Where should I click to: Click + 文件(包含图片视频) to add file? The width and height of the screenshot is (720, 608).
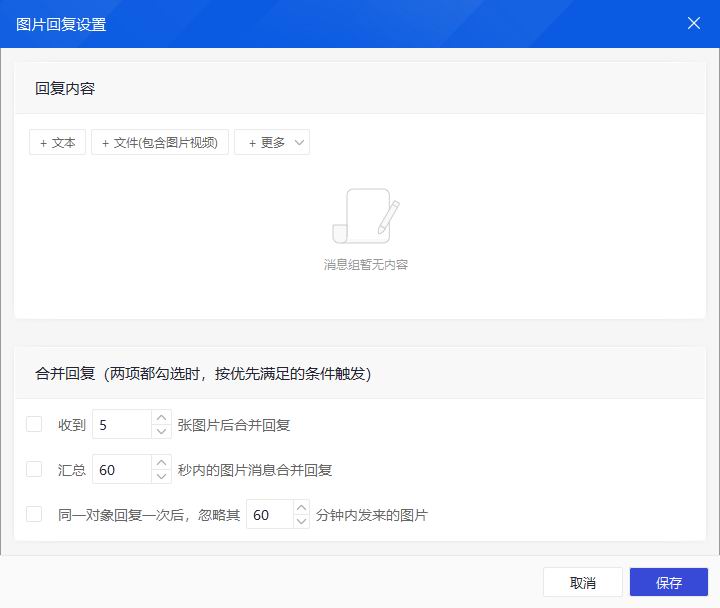coord(160,142)
